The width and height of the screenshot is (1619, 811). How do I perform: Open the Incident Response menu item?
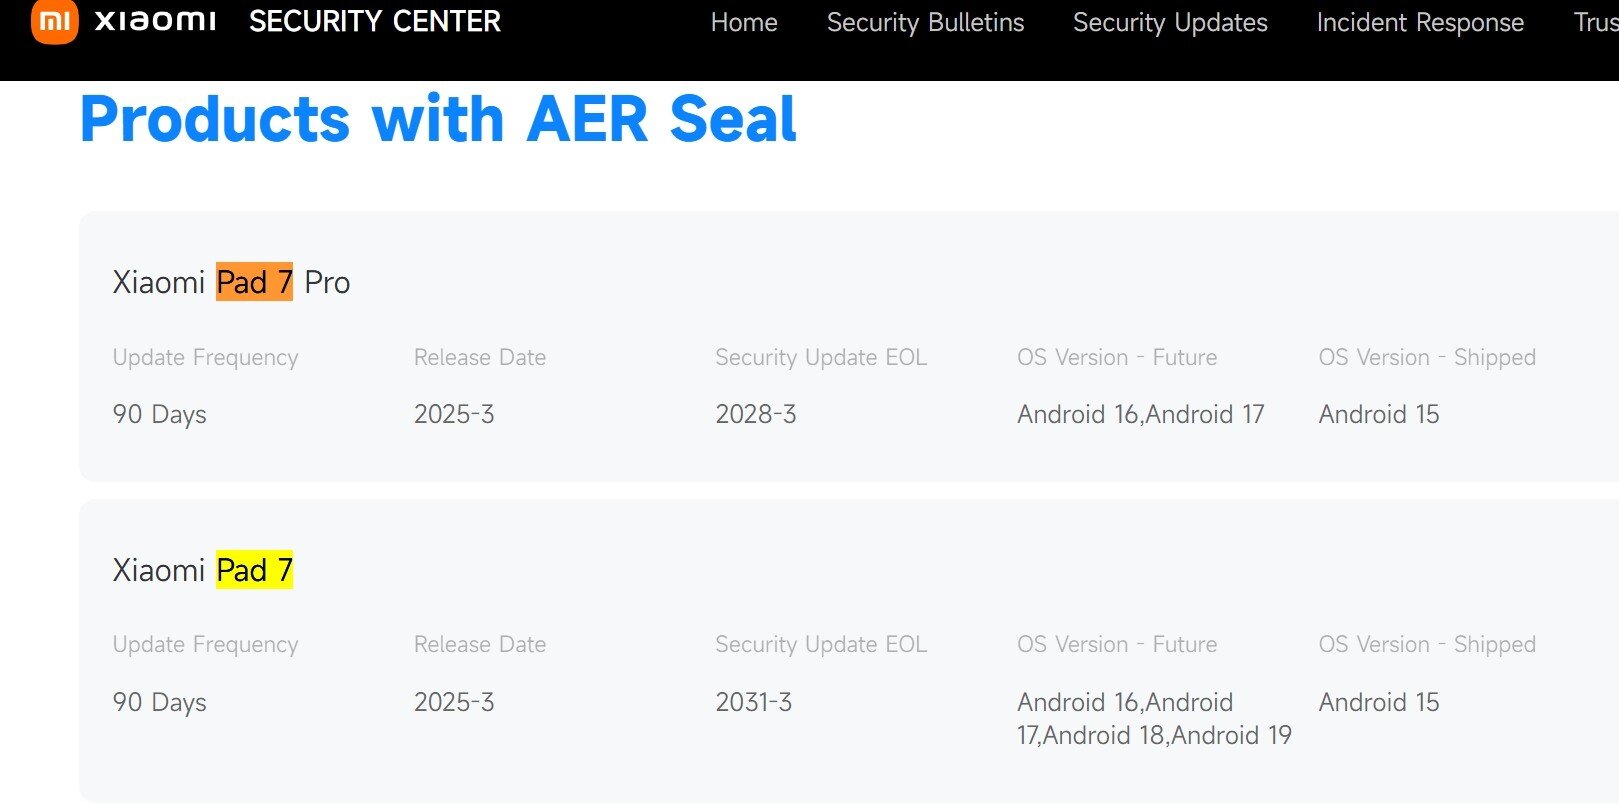point(1419,22)
